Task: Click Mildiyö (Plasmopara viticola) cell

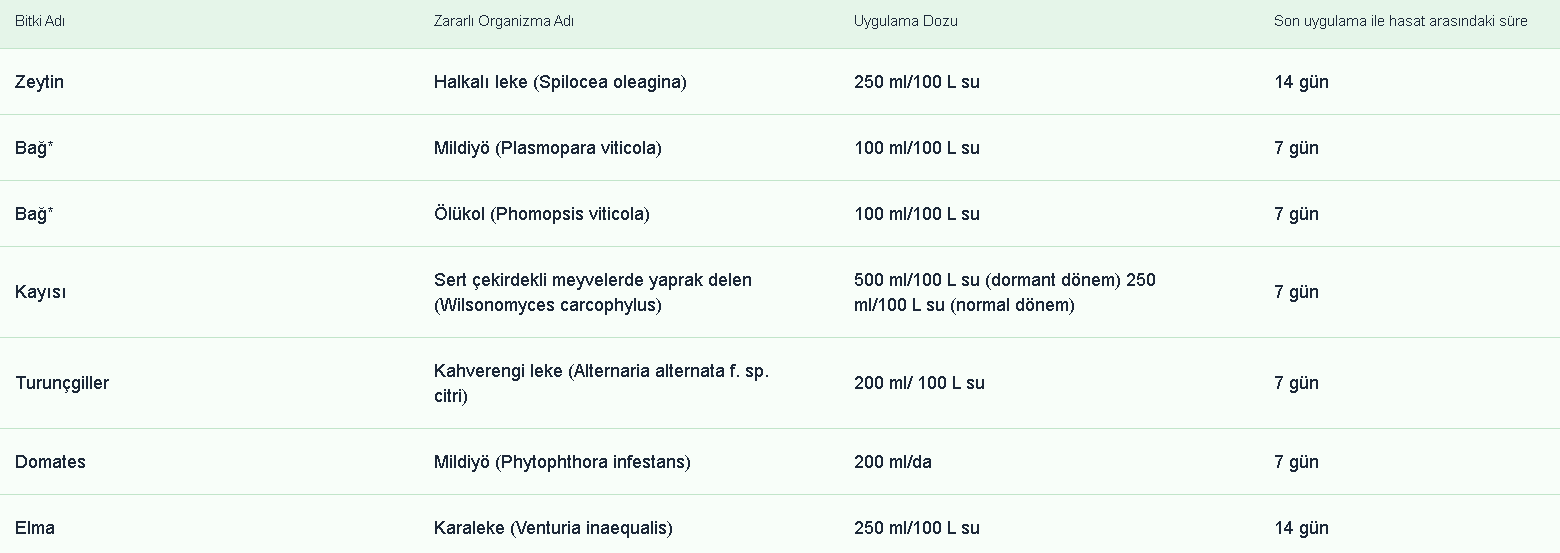Action: click(x=547, y=148)
